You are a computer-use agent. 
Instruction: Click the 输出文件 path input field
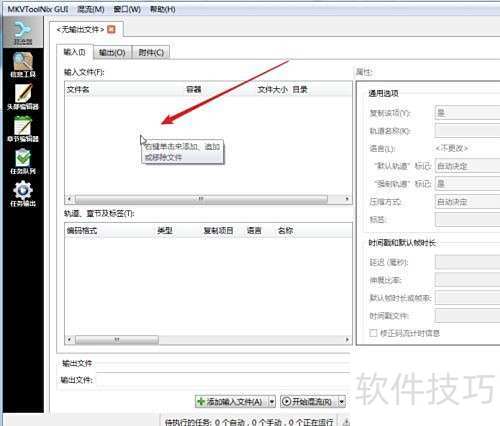tap(223, 380)
